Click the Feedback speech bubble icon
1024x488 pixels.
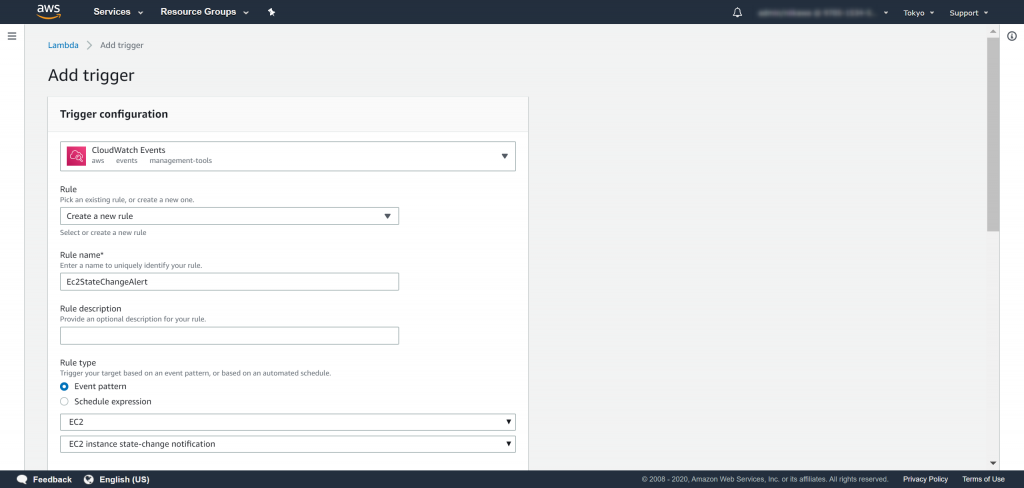point(22,480)
